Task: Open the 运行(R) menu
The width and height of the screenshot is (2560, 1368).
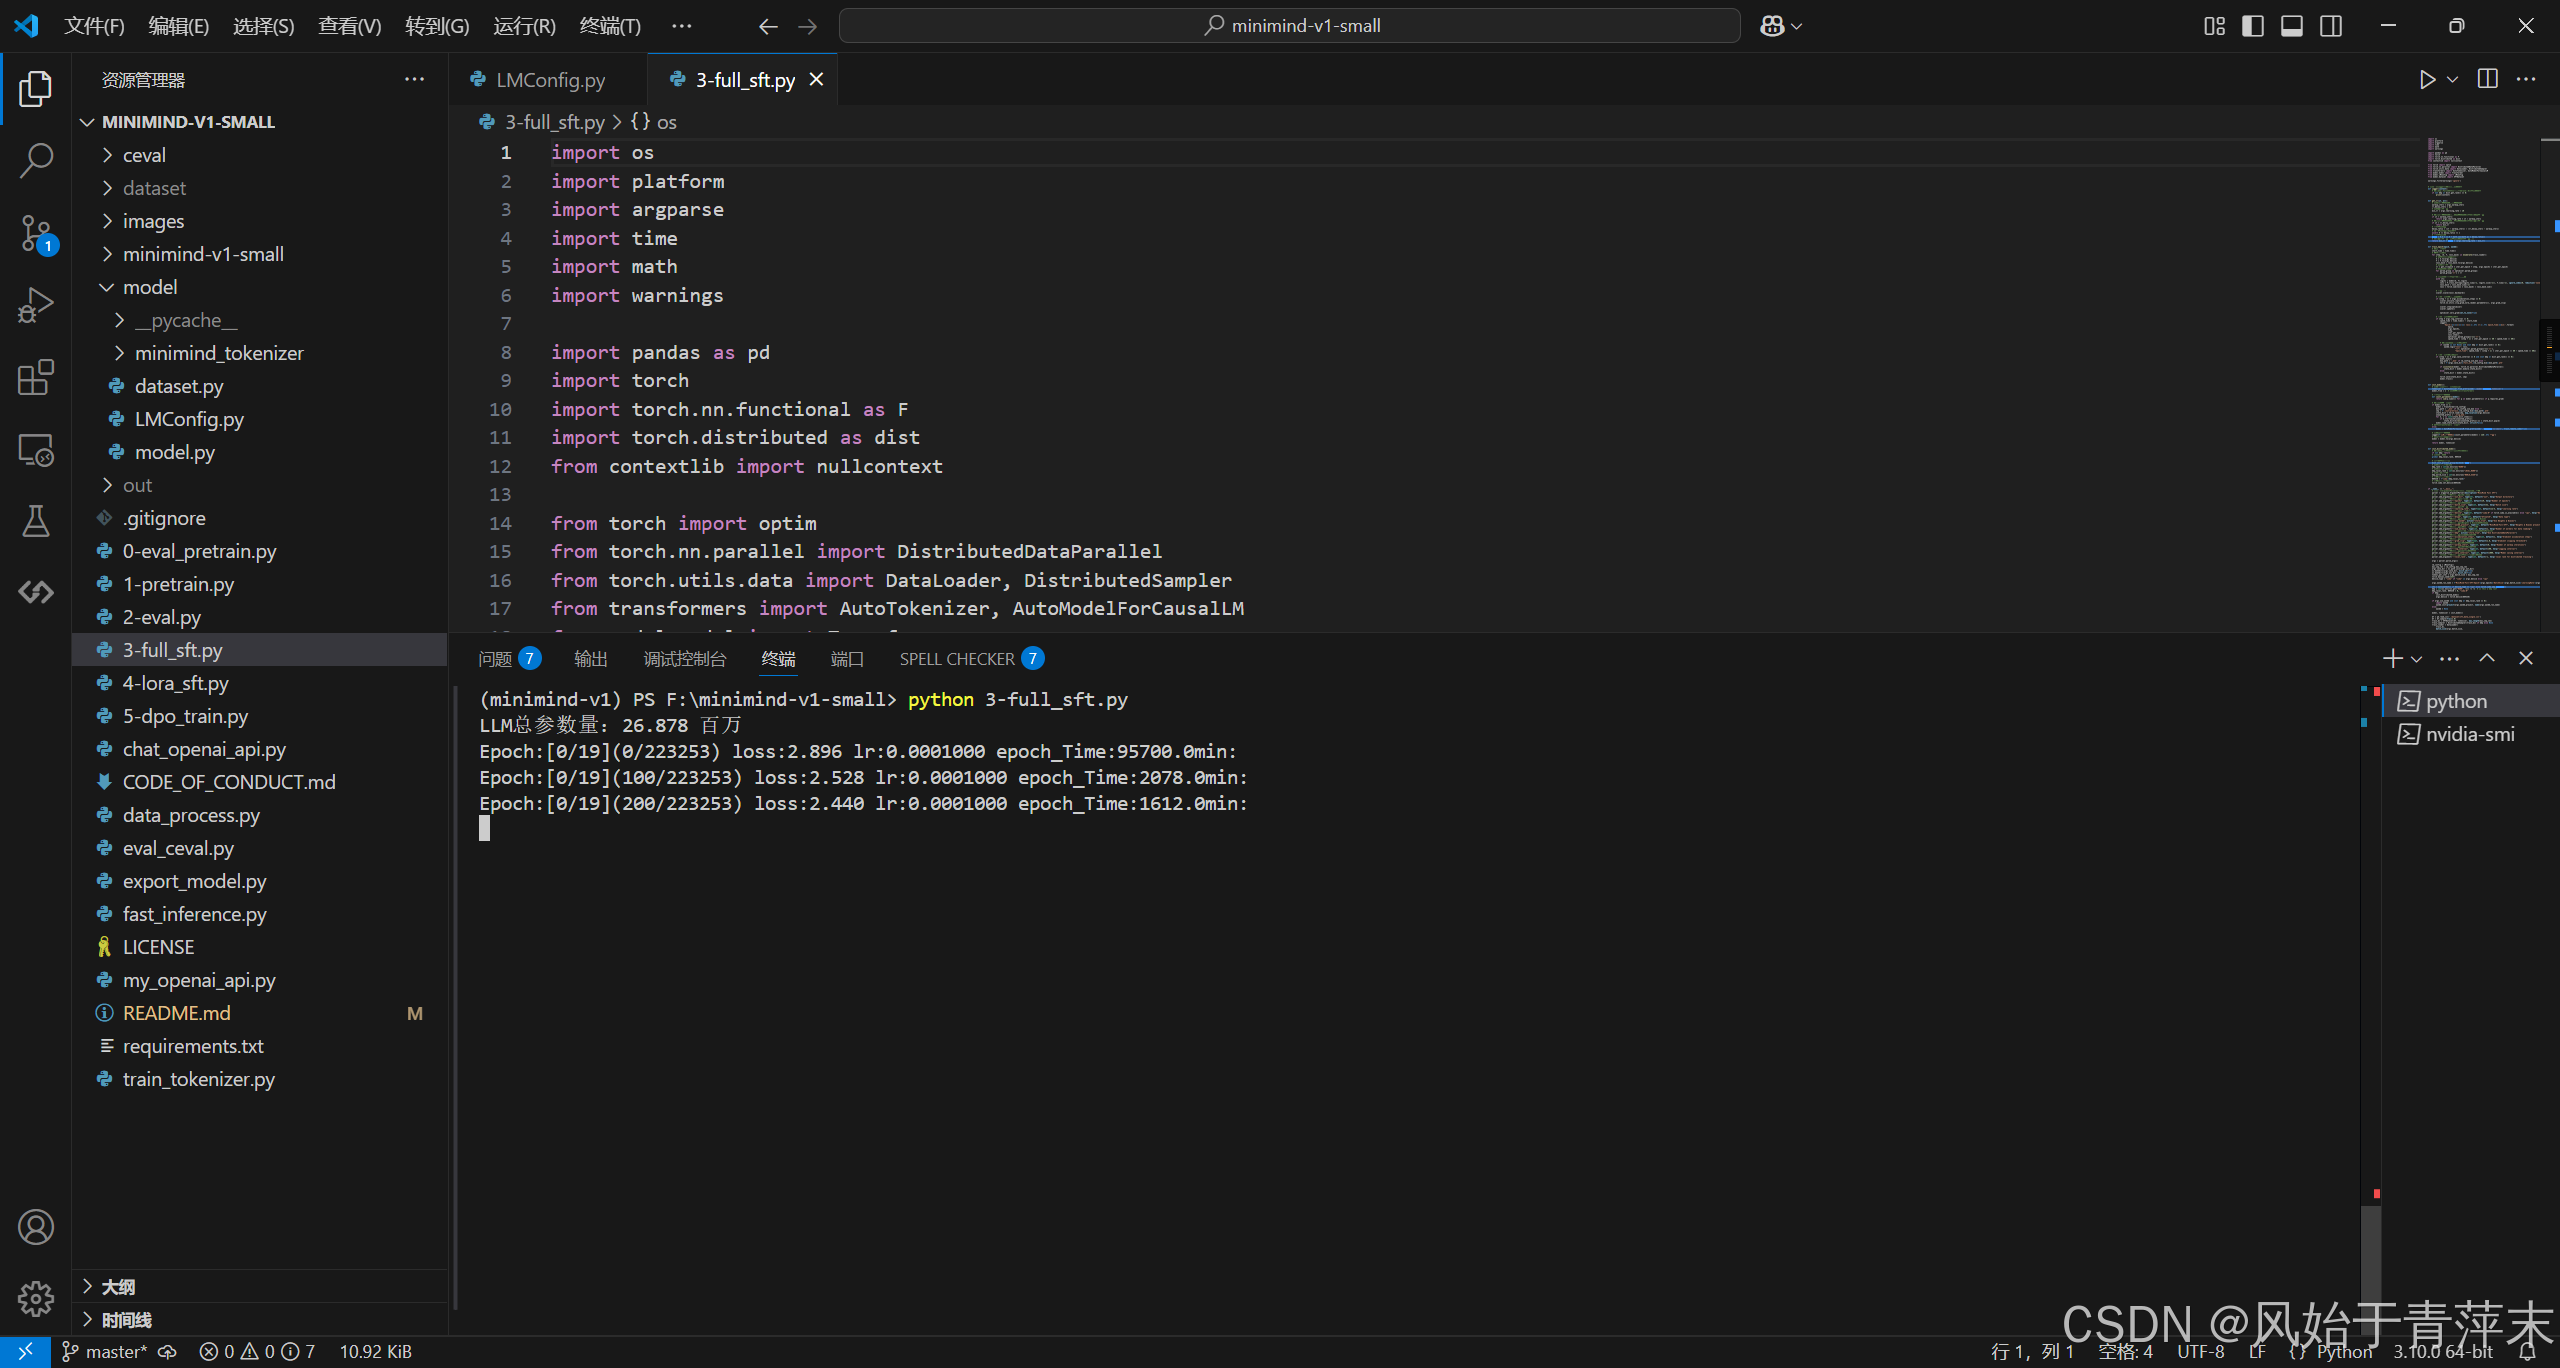Action: [524, 26]
